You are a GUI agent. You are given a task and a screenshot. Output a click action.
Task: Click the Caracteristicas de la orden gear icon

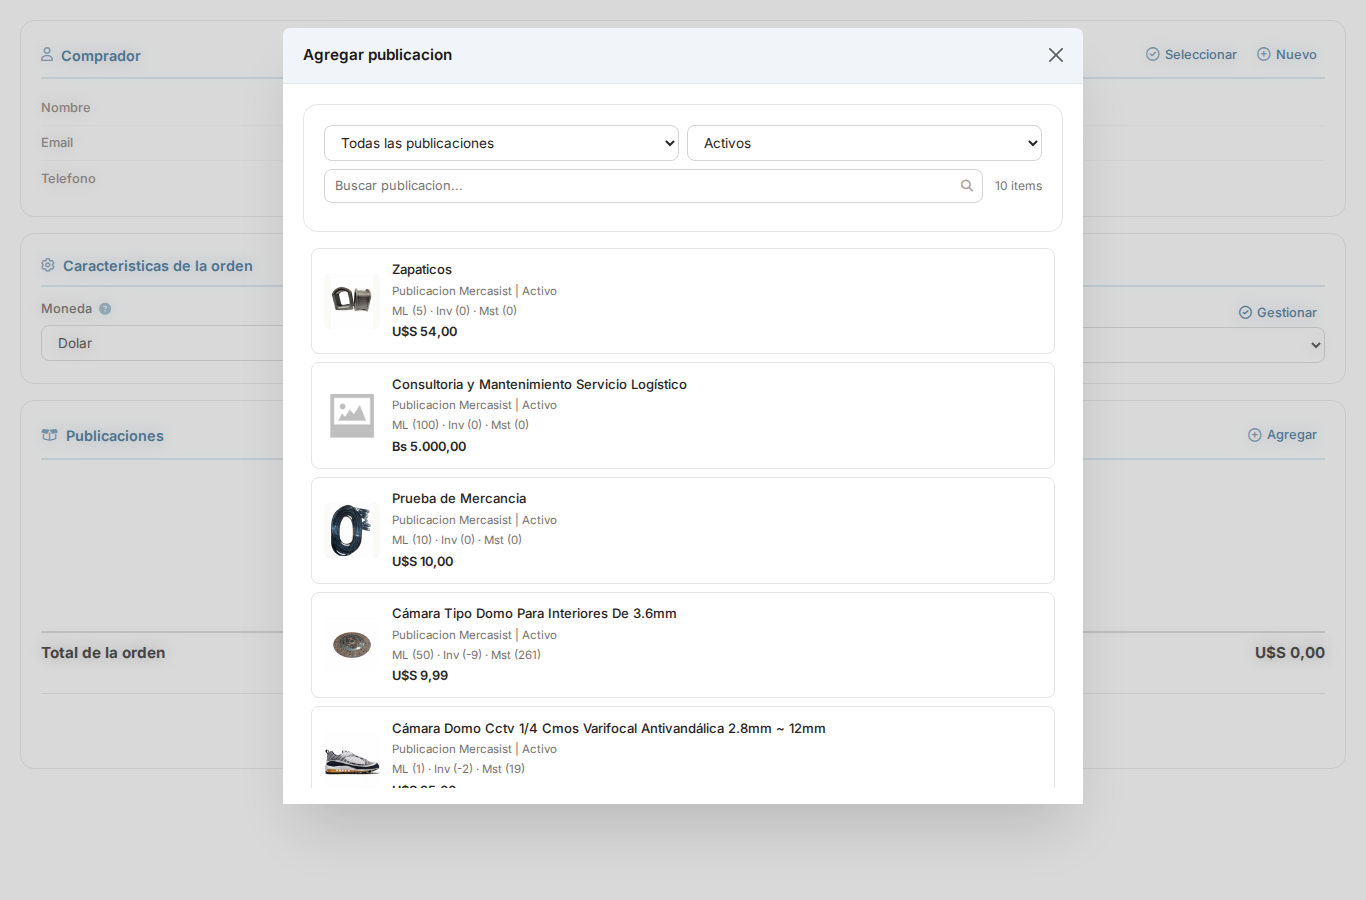pyautogui.click(x=48, y=266)
